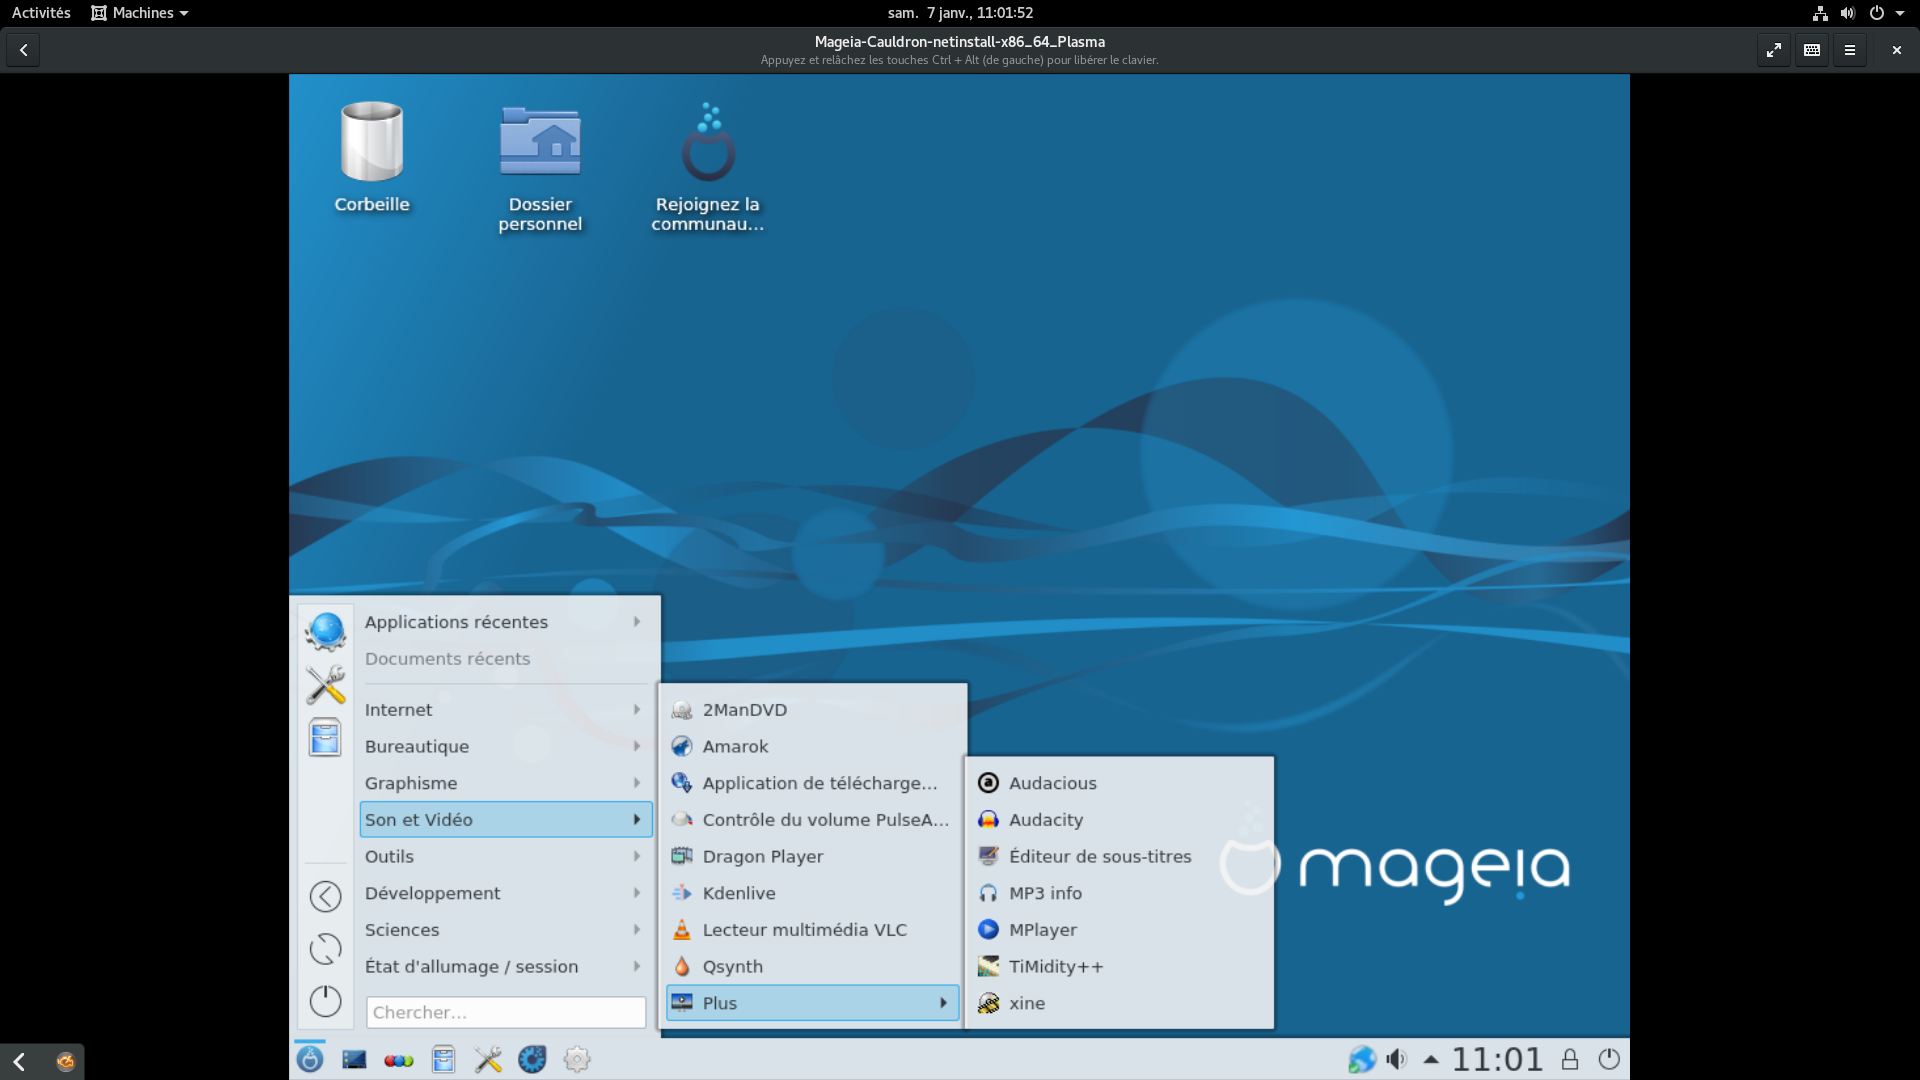The height and width of the screenshot is (1080, 1920).
Task: Click the three colored dots panel icon
Action: click(x=398, y=1060)
